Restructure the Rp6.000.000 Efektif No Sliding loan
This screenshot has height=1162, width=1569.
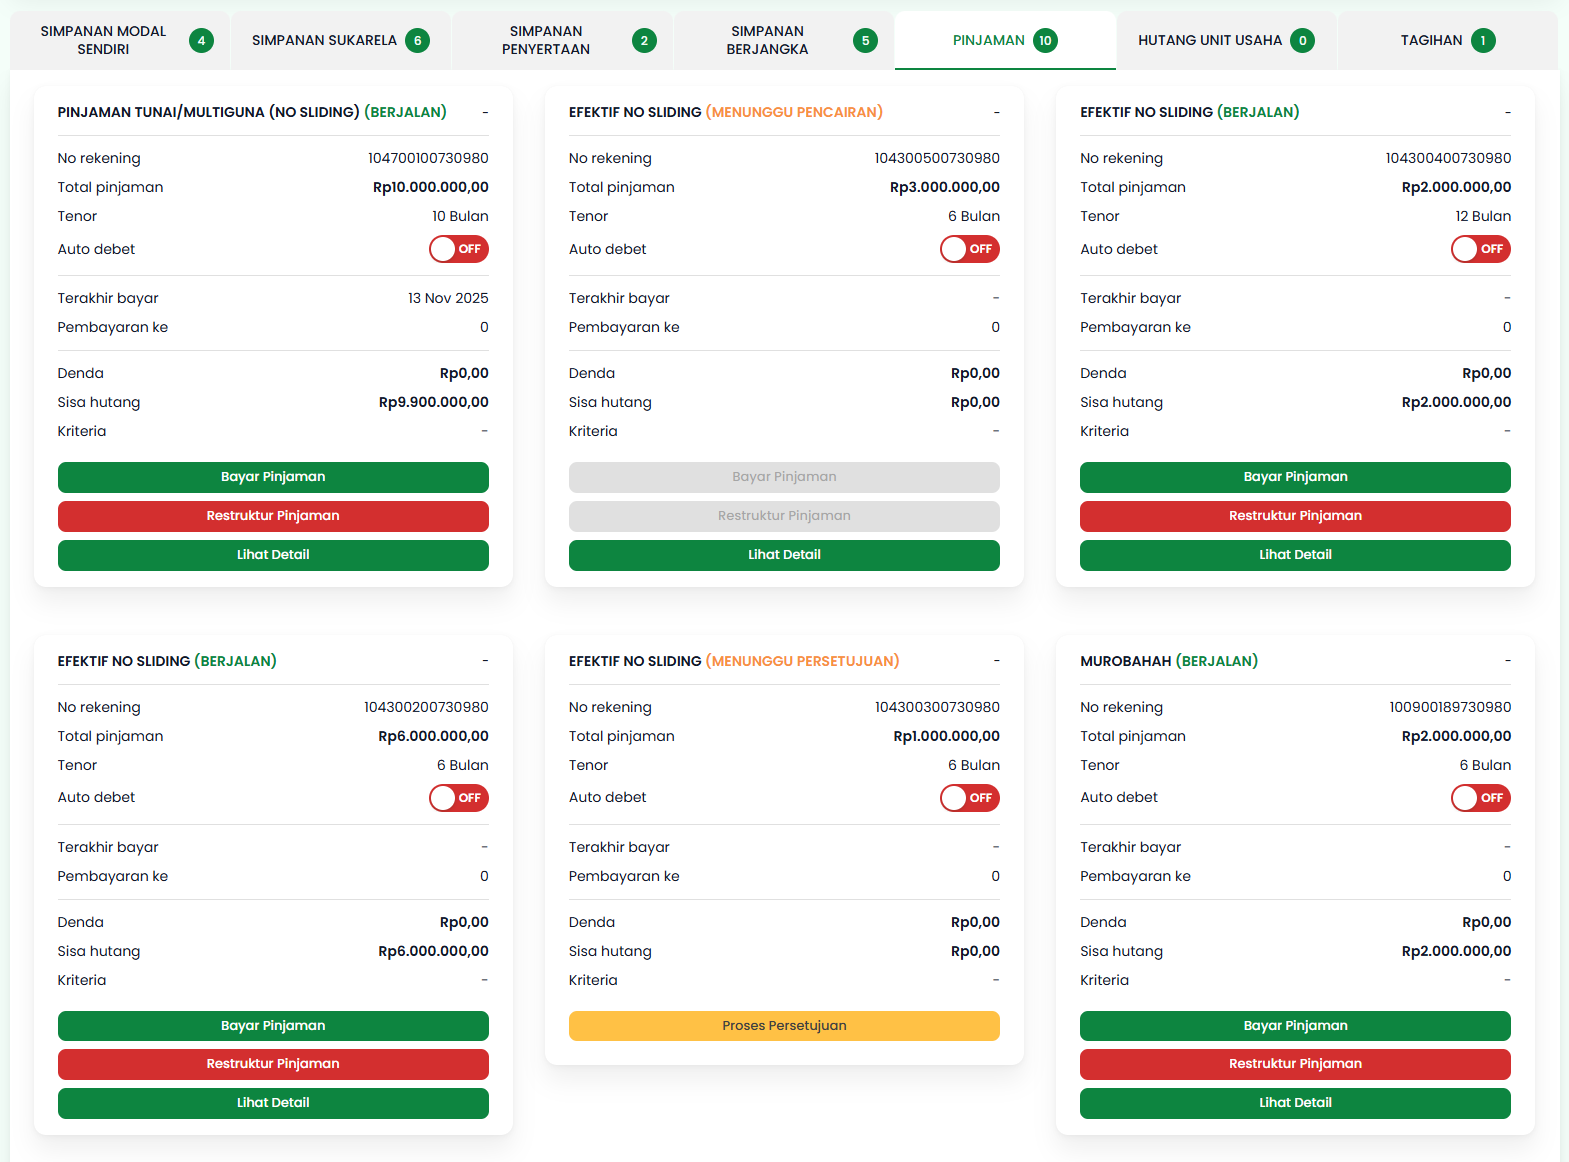(273, 1064)
